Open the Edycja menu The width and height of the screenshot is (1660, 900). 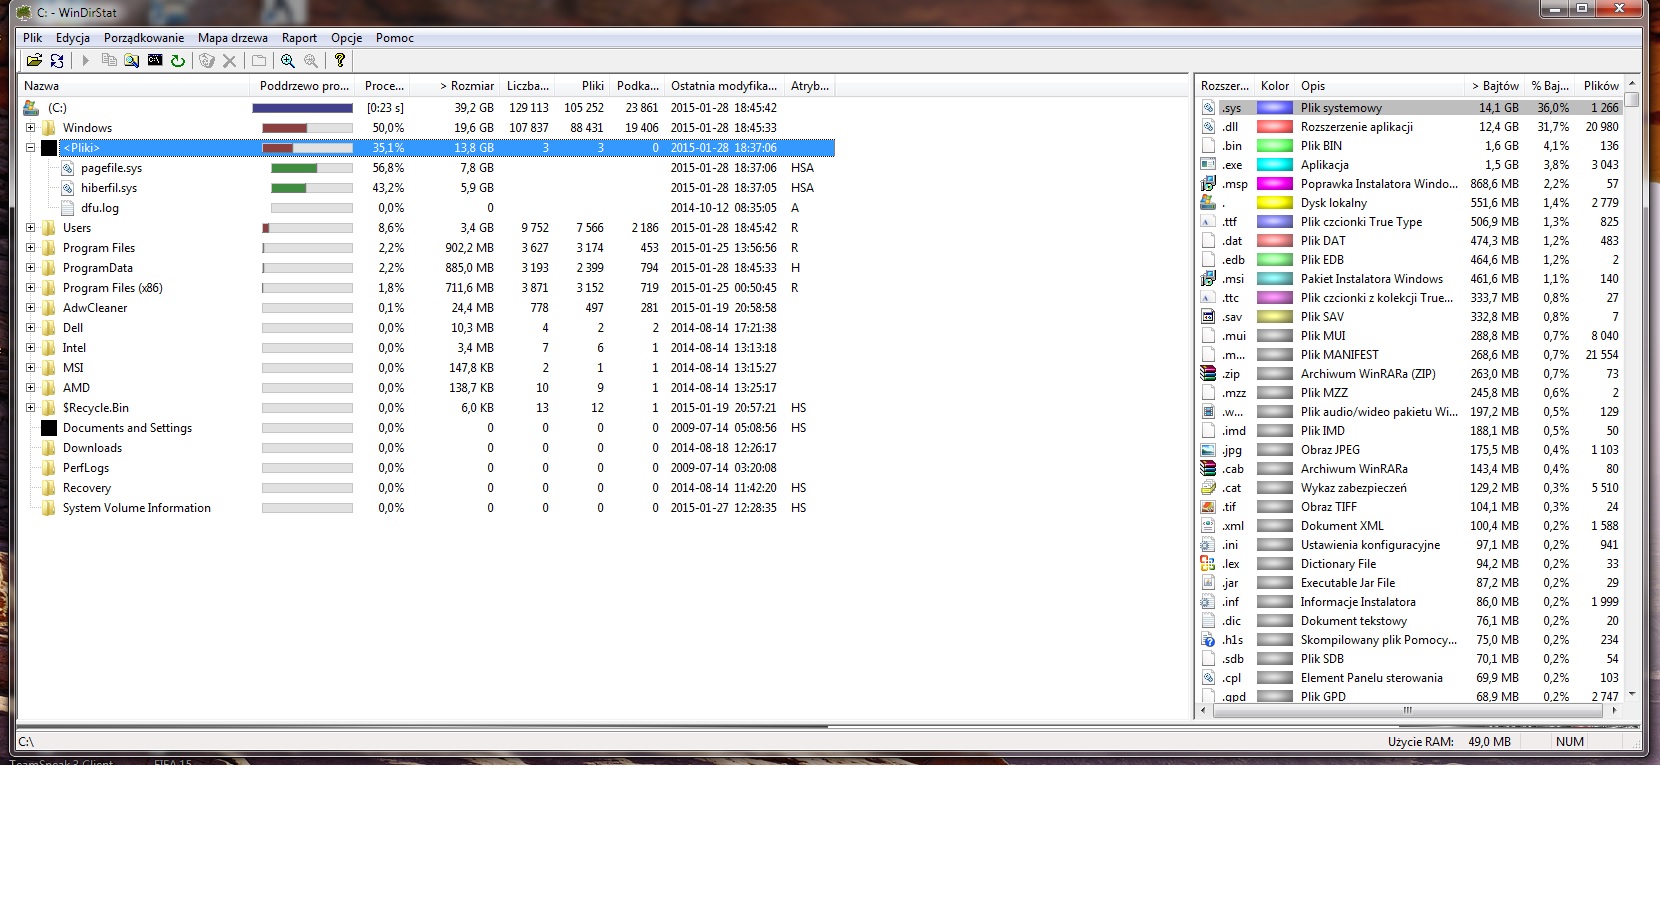coord(73,38)
